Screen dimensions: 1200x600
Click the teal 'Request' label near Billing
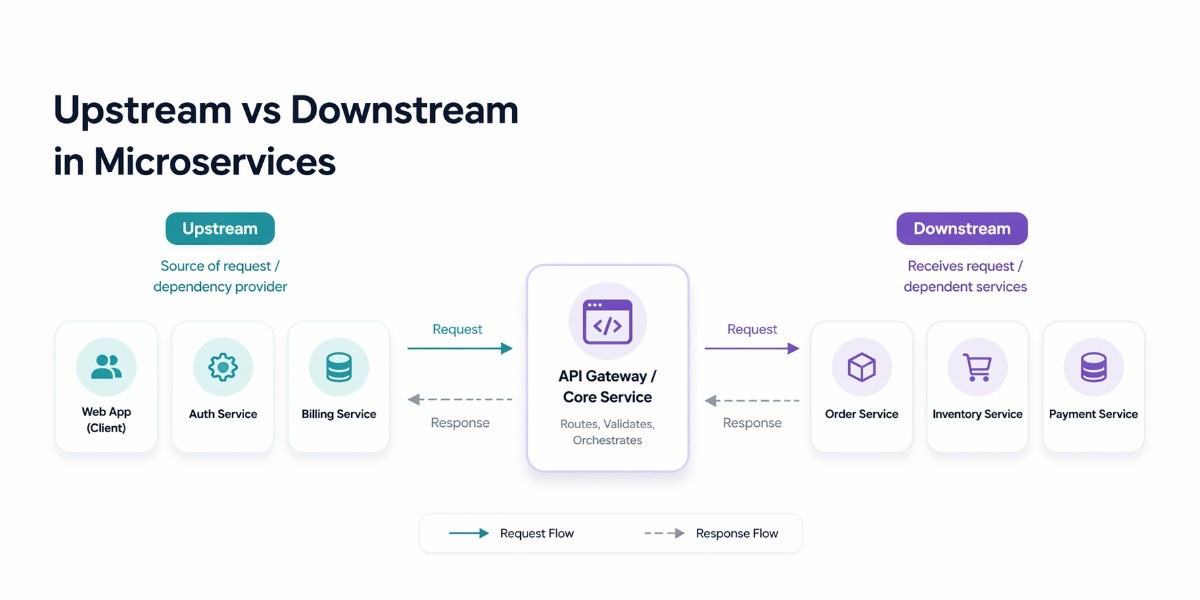tap(457, 329)
